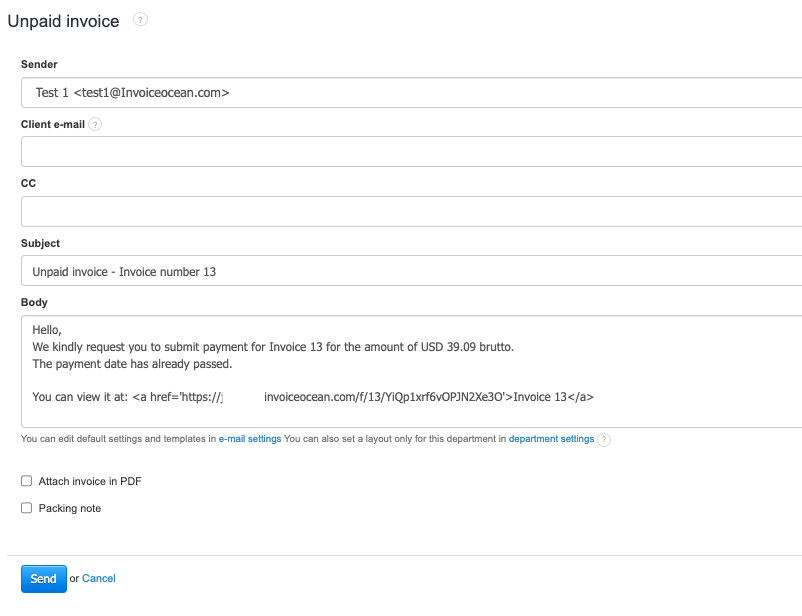802x616 pixels.
Task: Click the Sender label text
Action: pyautogui.click(x=39, y=65)
